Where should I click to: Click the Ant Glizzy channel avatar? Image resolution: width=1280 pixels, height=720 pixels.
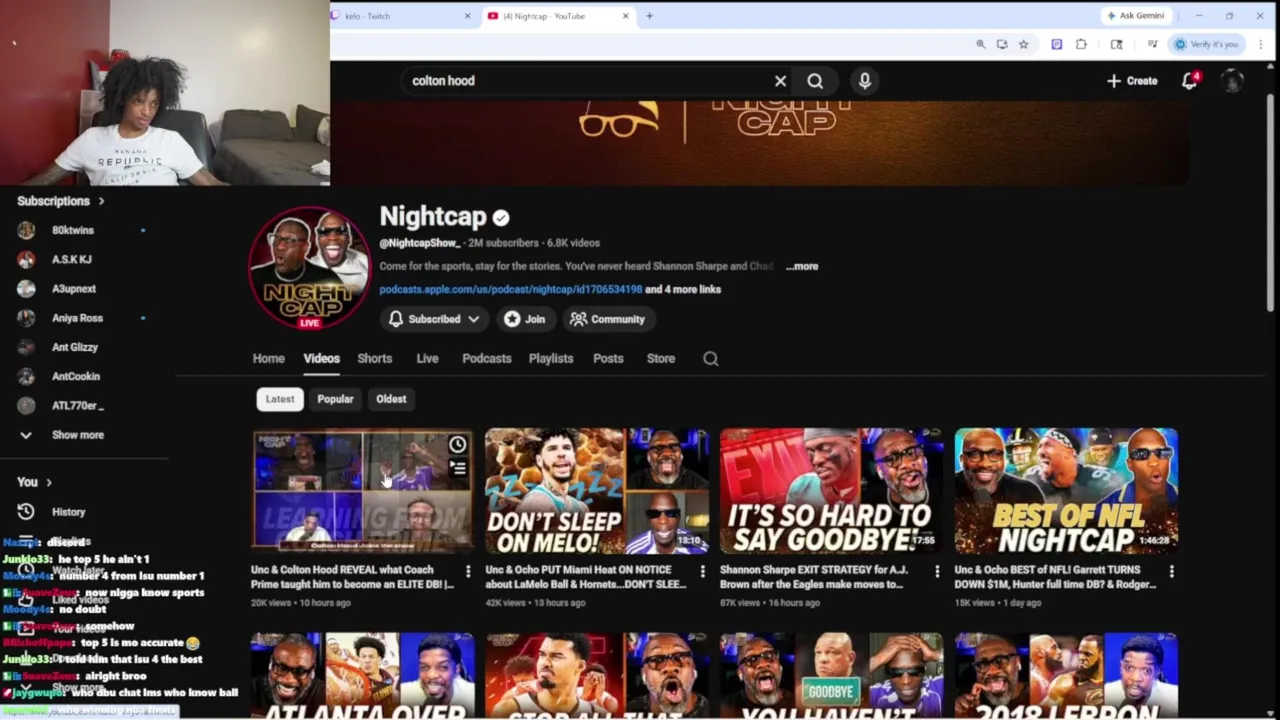click(26, 347)
